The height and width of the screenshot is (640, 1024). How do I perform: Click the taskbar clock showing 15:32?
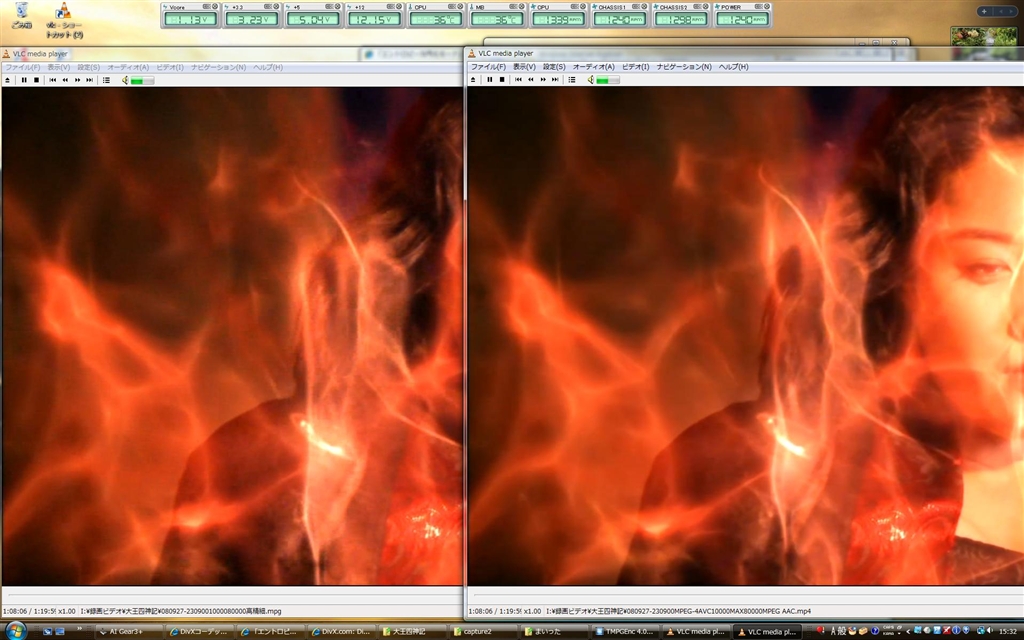pyautogui.click(x=1009, y=631)
